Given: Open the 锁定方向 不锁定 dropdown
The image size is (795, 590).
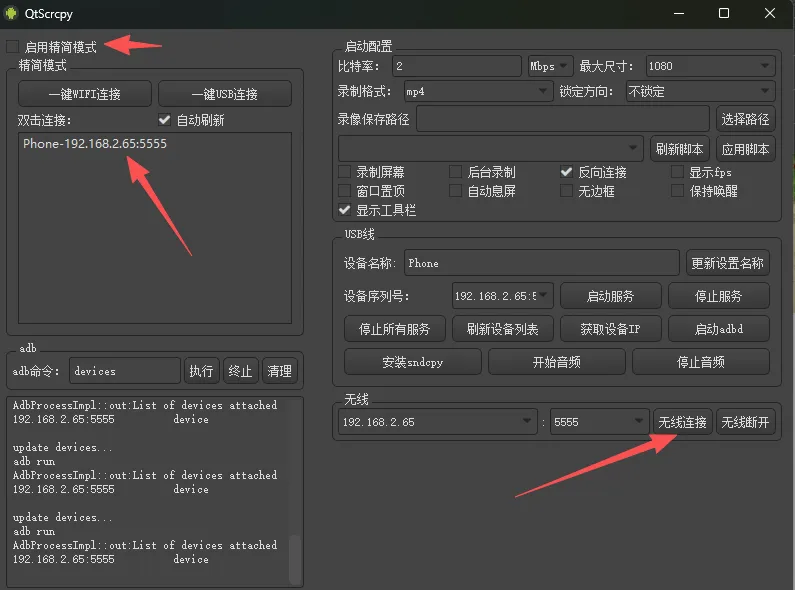Looking at the screenshot, I should (700, 92).
